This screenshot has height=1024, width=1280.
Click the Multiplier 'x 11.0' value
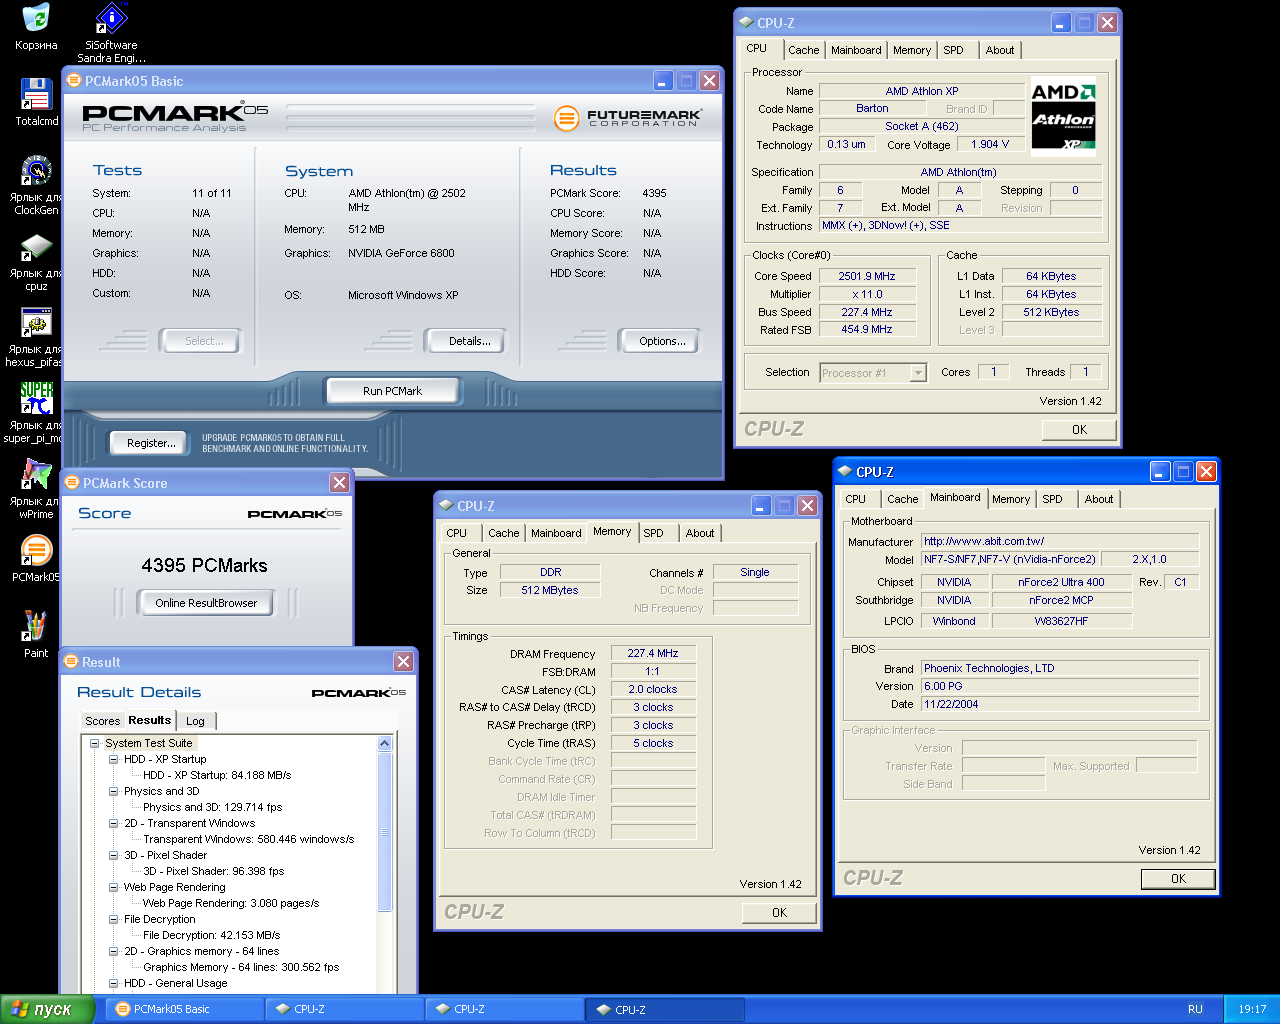(867, 294)
